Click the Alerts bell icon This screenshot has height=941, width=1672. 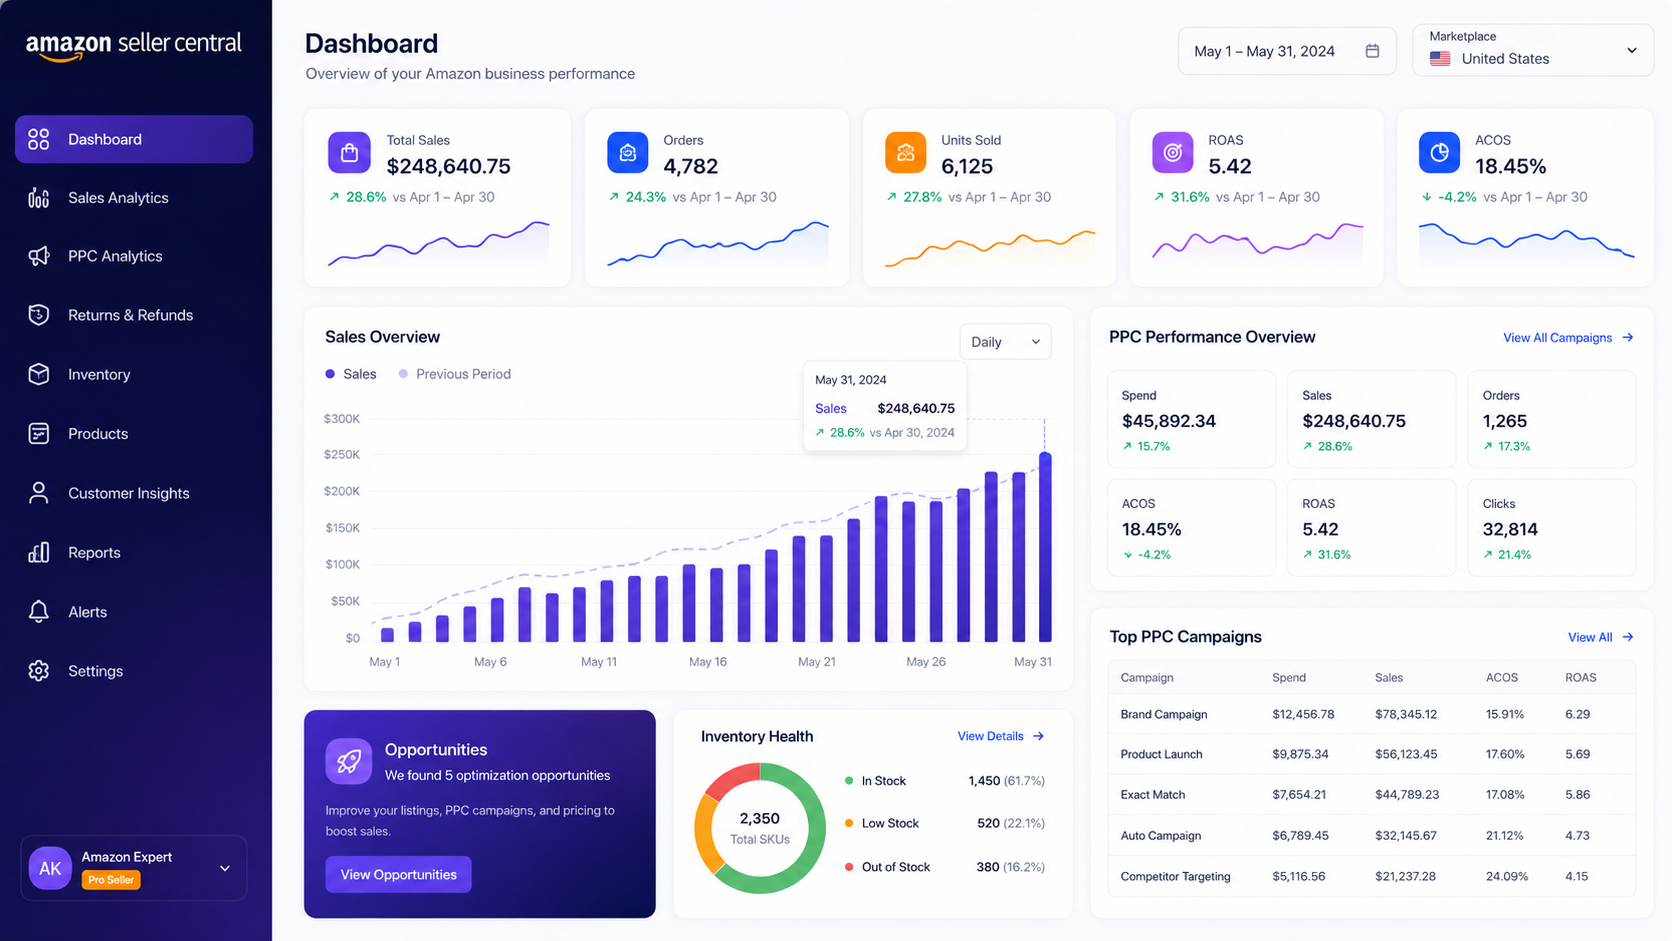[x=39, y=612]
